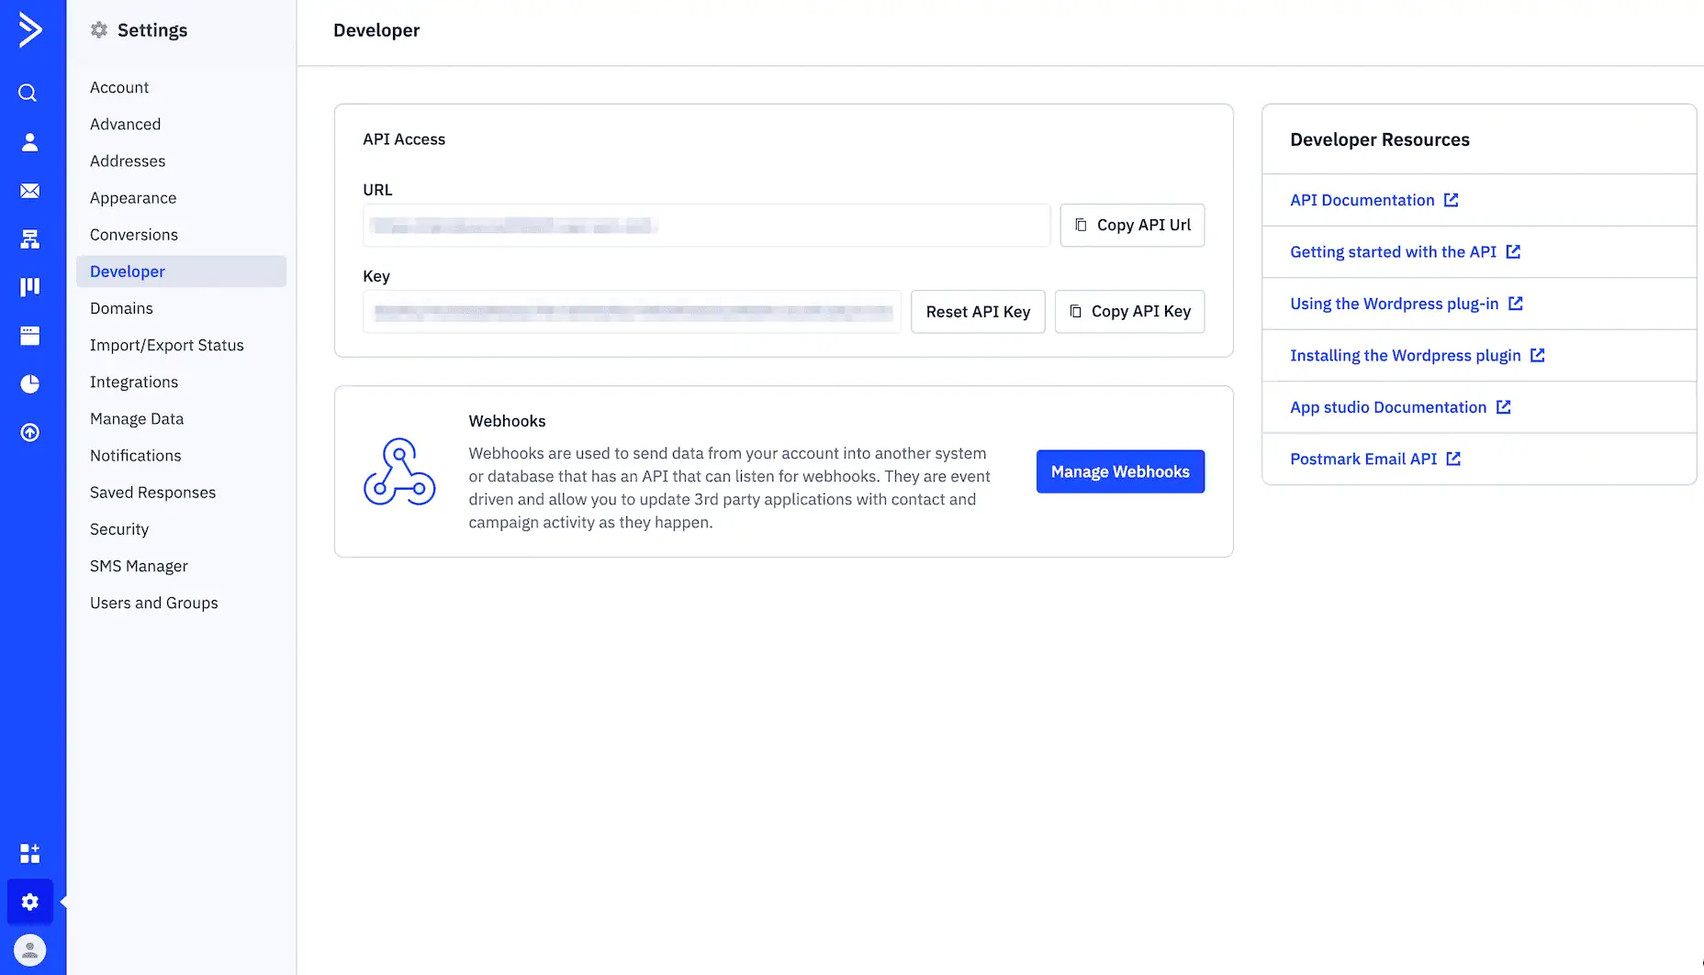Click the Settings gear icon
Screen dimensions: 1704x975
coord(29,901)
